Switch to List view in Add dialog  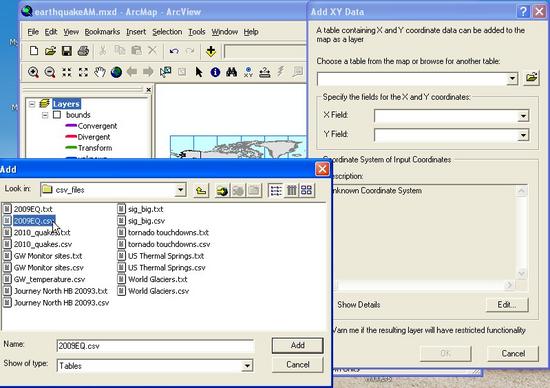[x=276, y=190]
